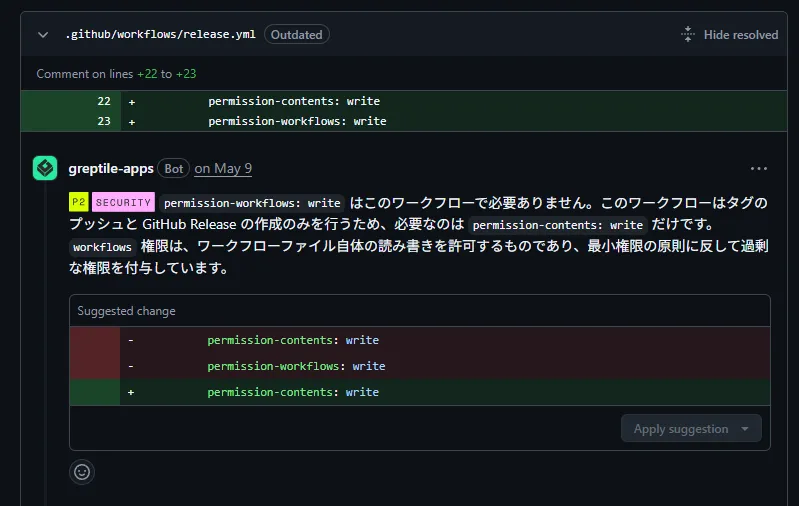
Task: Open the comment three-dots options menu
Action: coord(758,169)
